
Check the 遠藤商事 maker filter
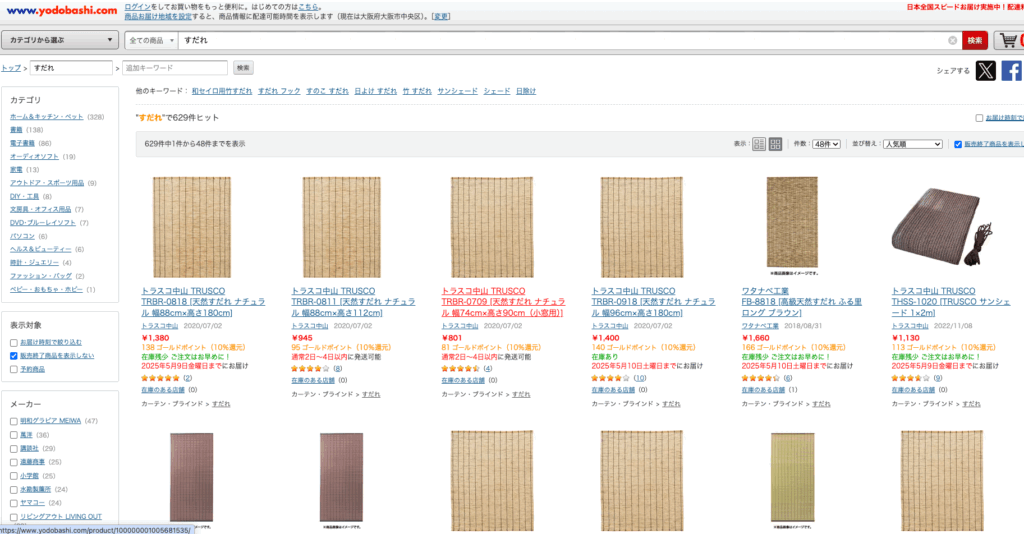(14, 462)
